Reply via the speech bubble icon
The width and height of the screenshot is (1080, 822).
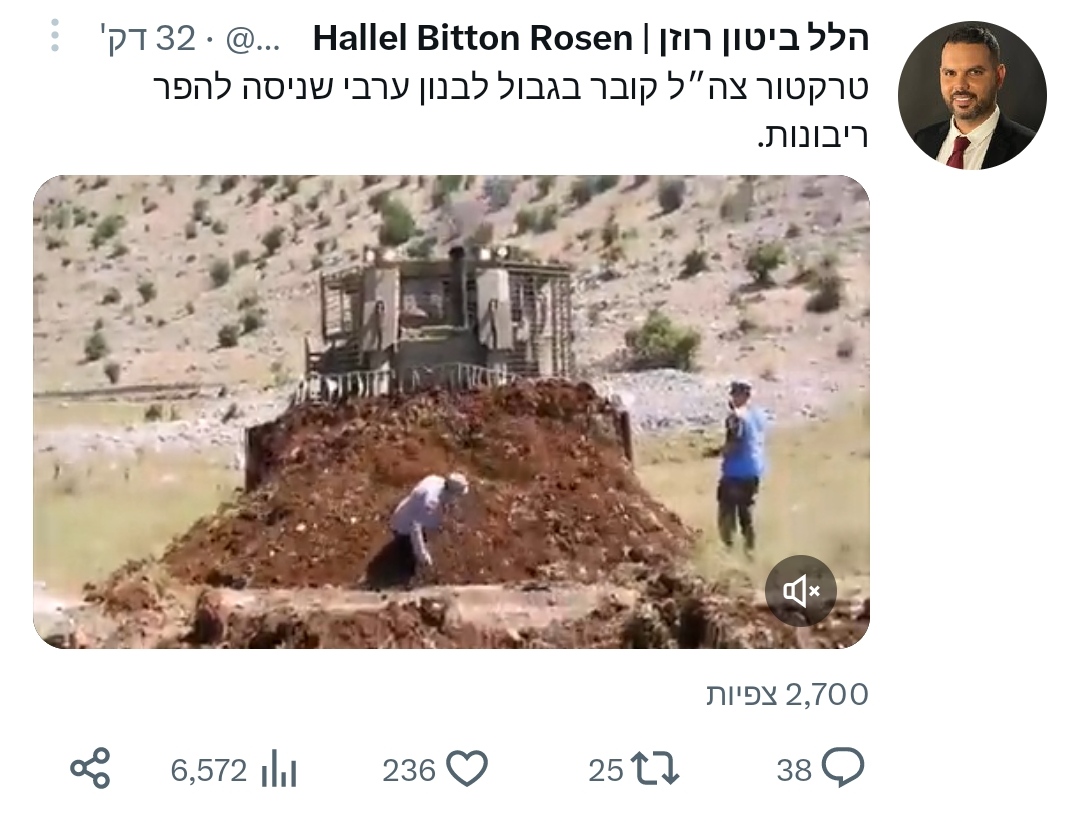point(843,768)
